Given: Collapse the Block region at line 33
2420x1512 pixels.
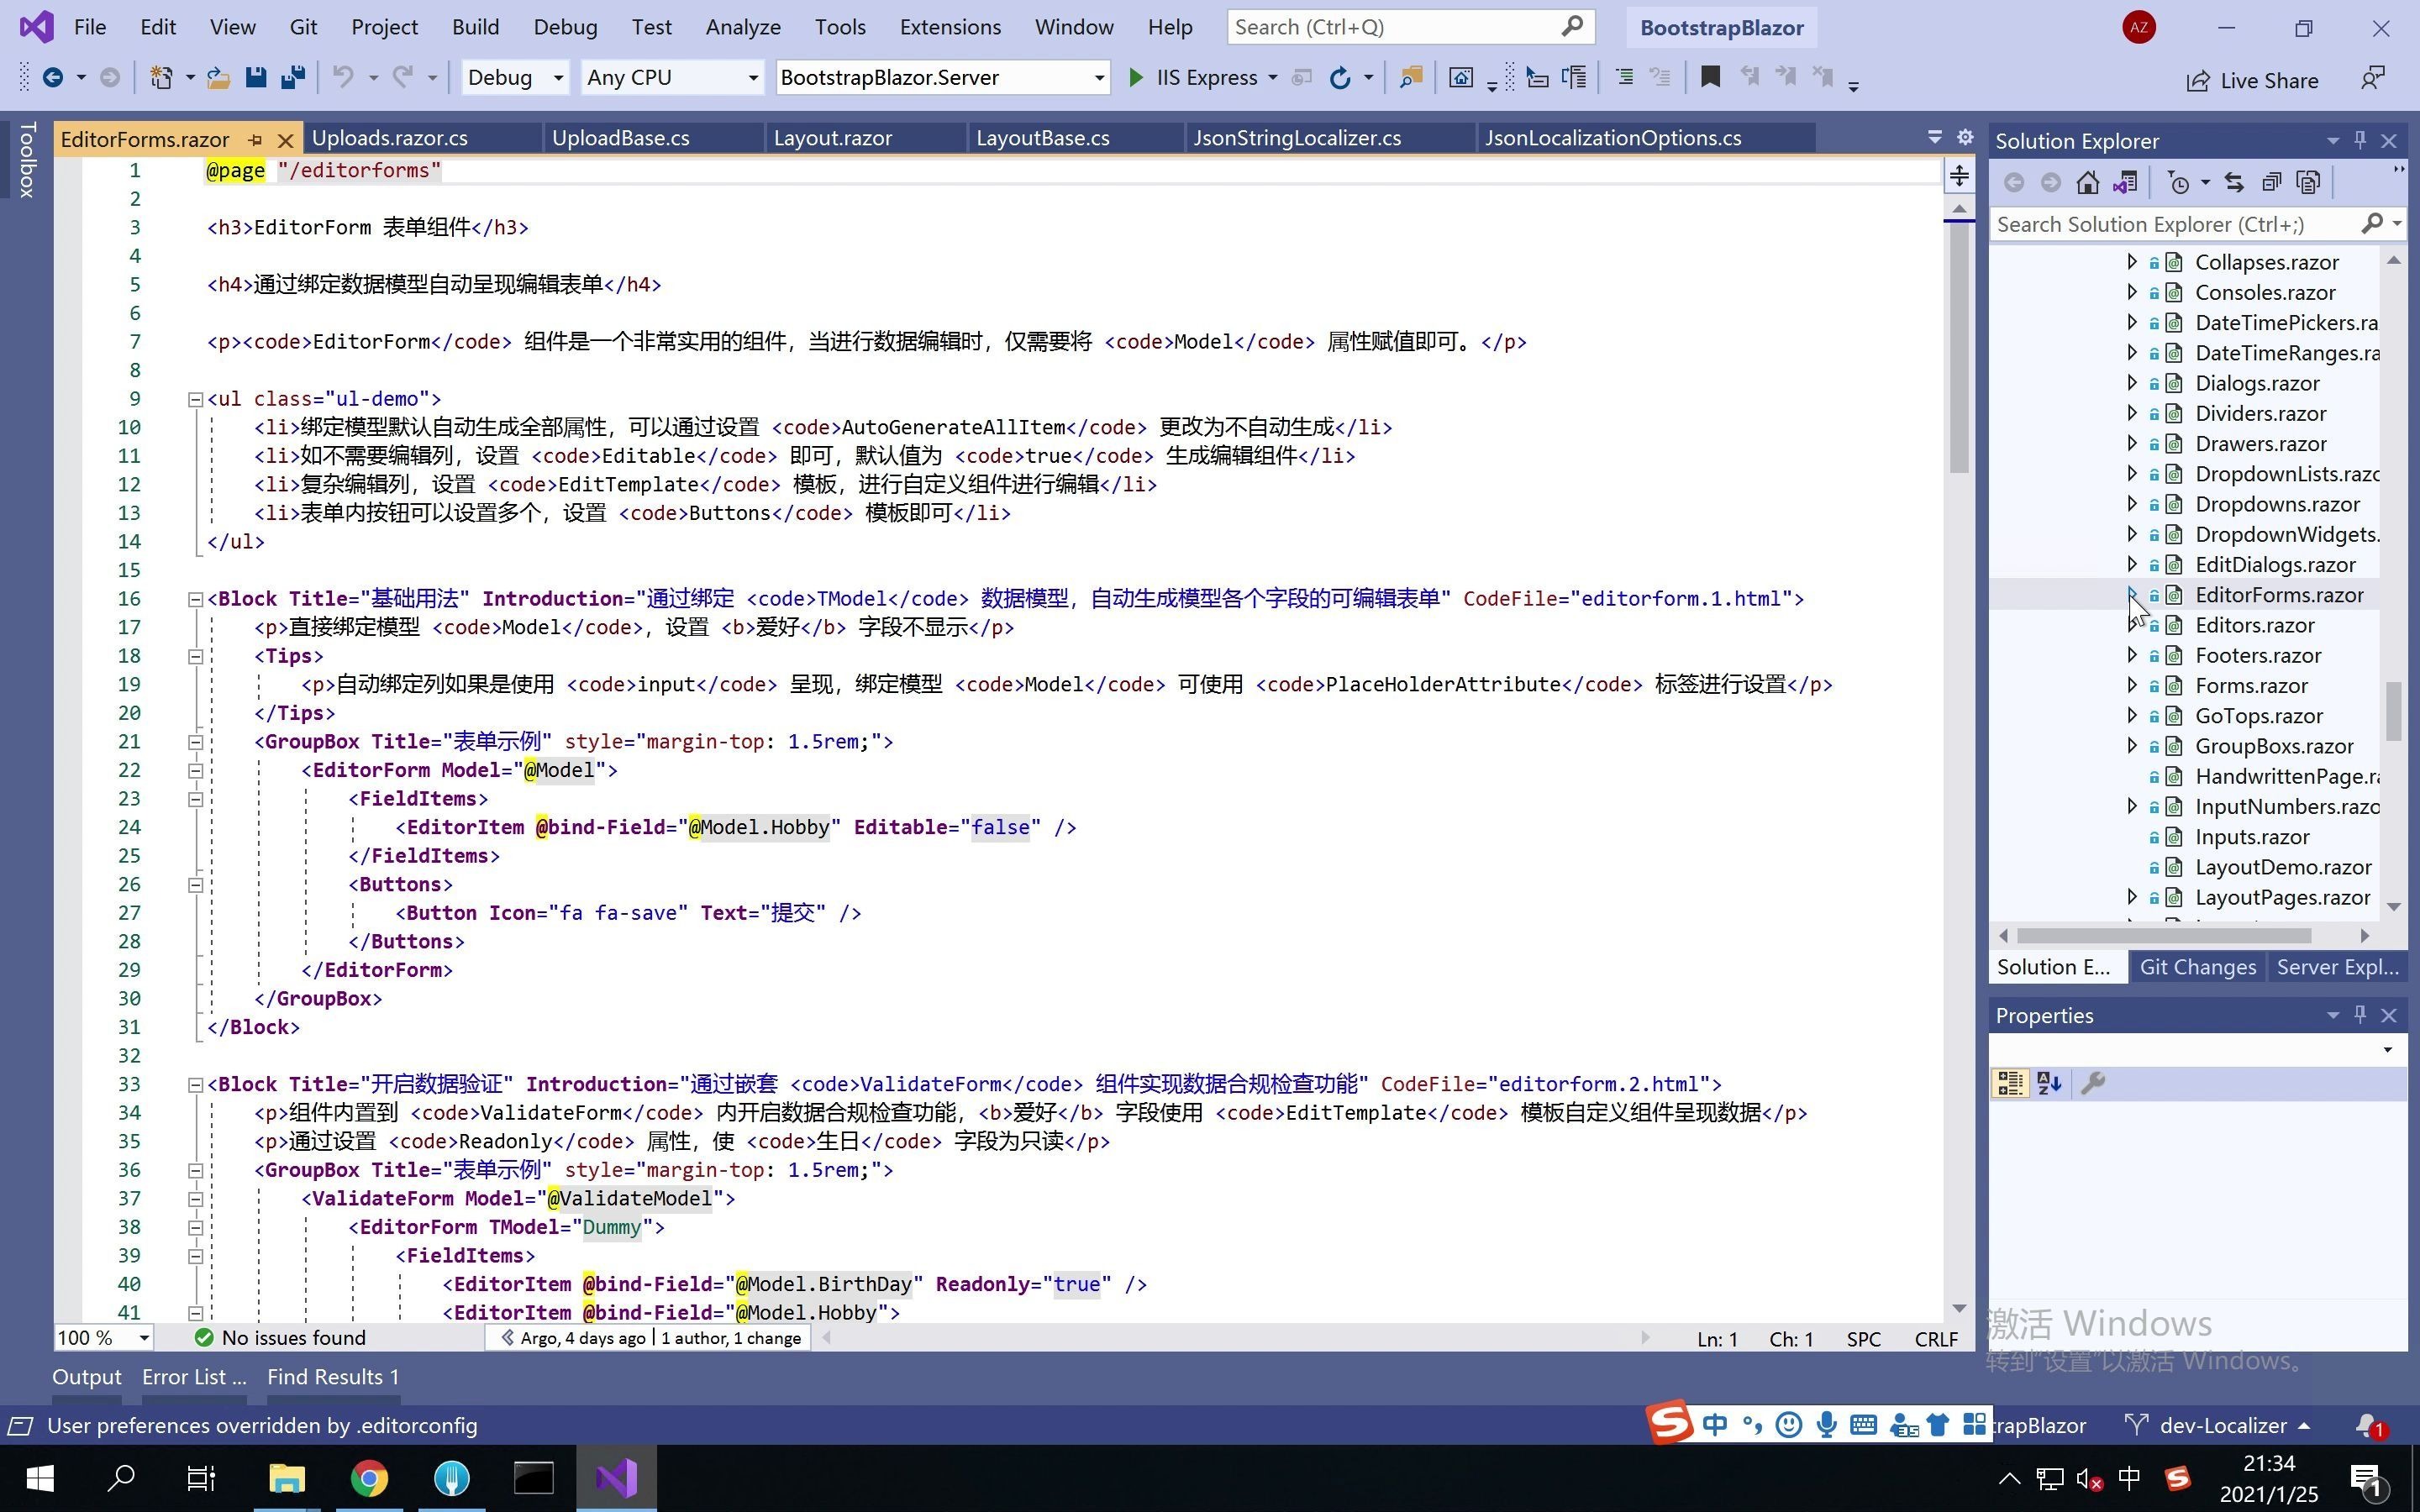Looking at the screenshot, I should 196,1085.
